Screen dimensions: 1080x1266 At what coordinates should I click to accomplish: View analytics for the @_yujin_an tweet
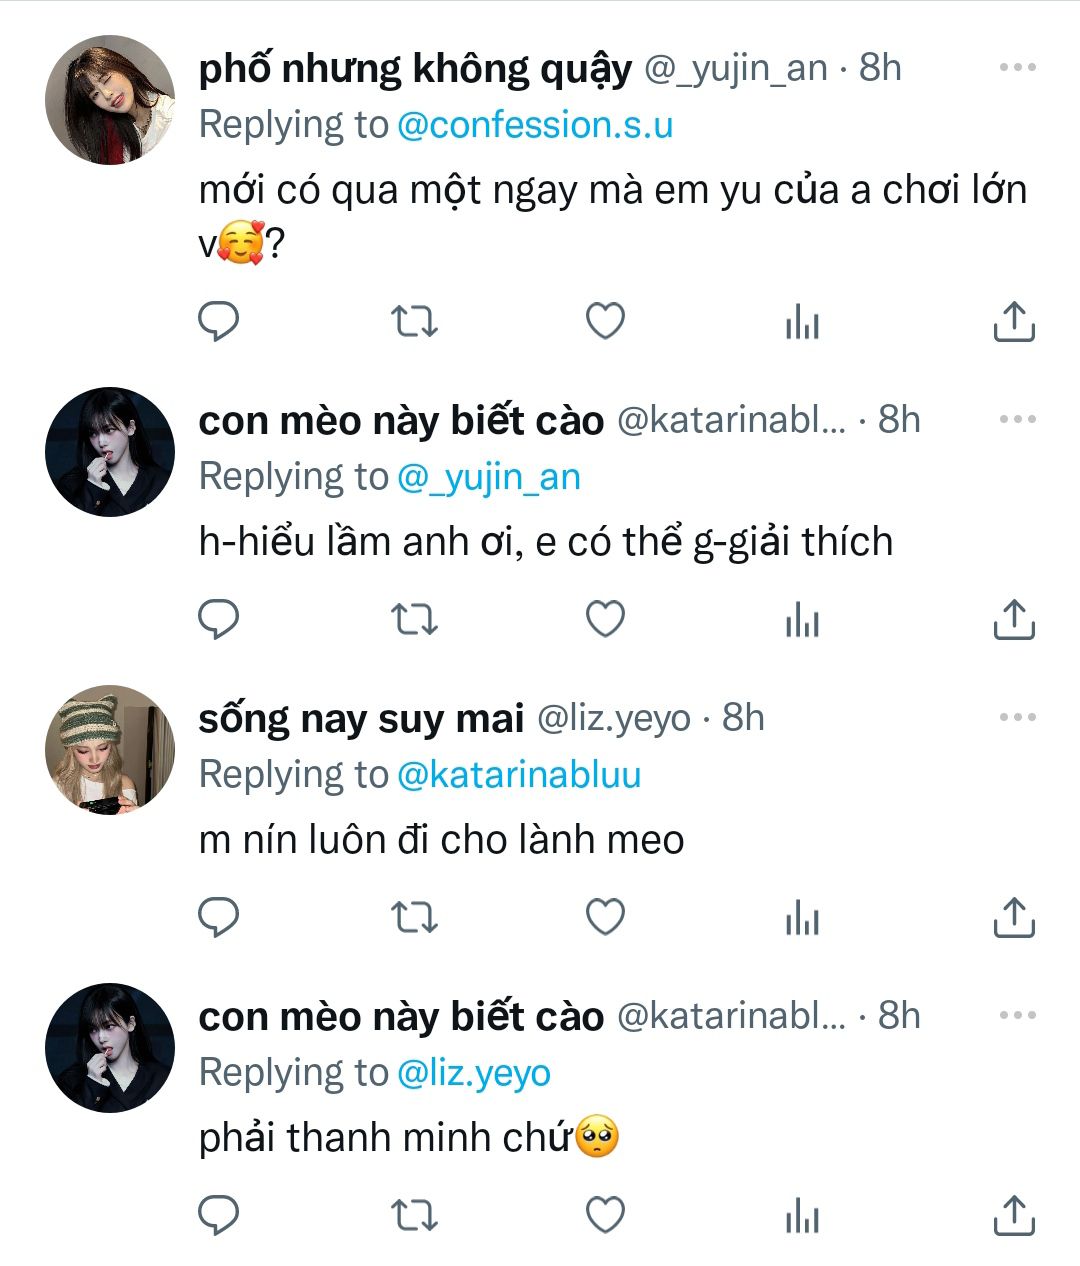(x=802, y=322)
